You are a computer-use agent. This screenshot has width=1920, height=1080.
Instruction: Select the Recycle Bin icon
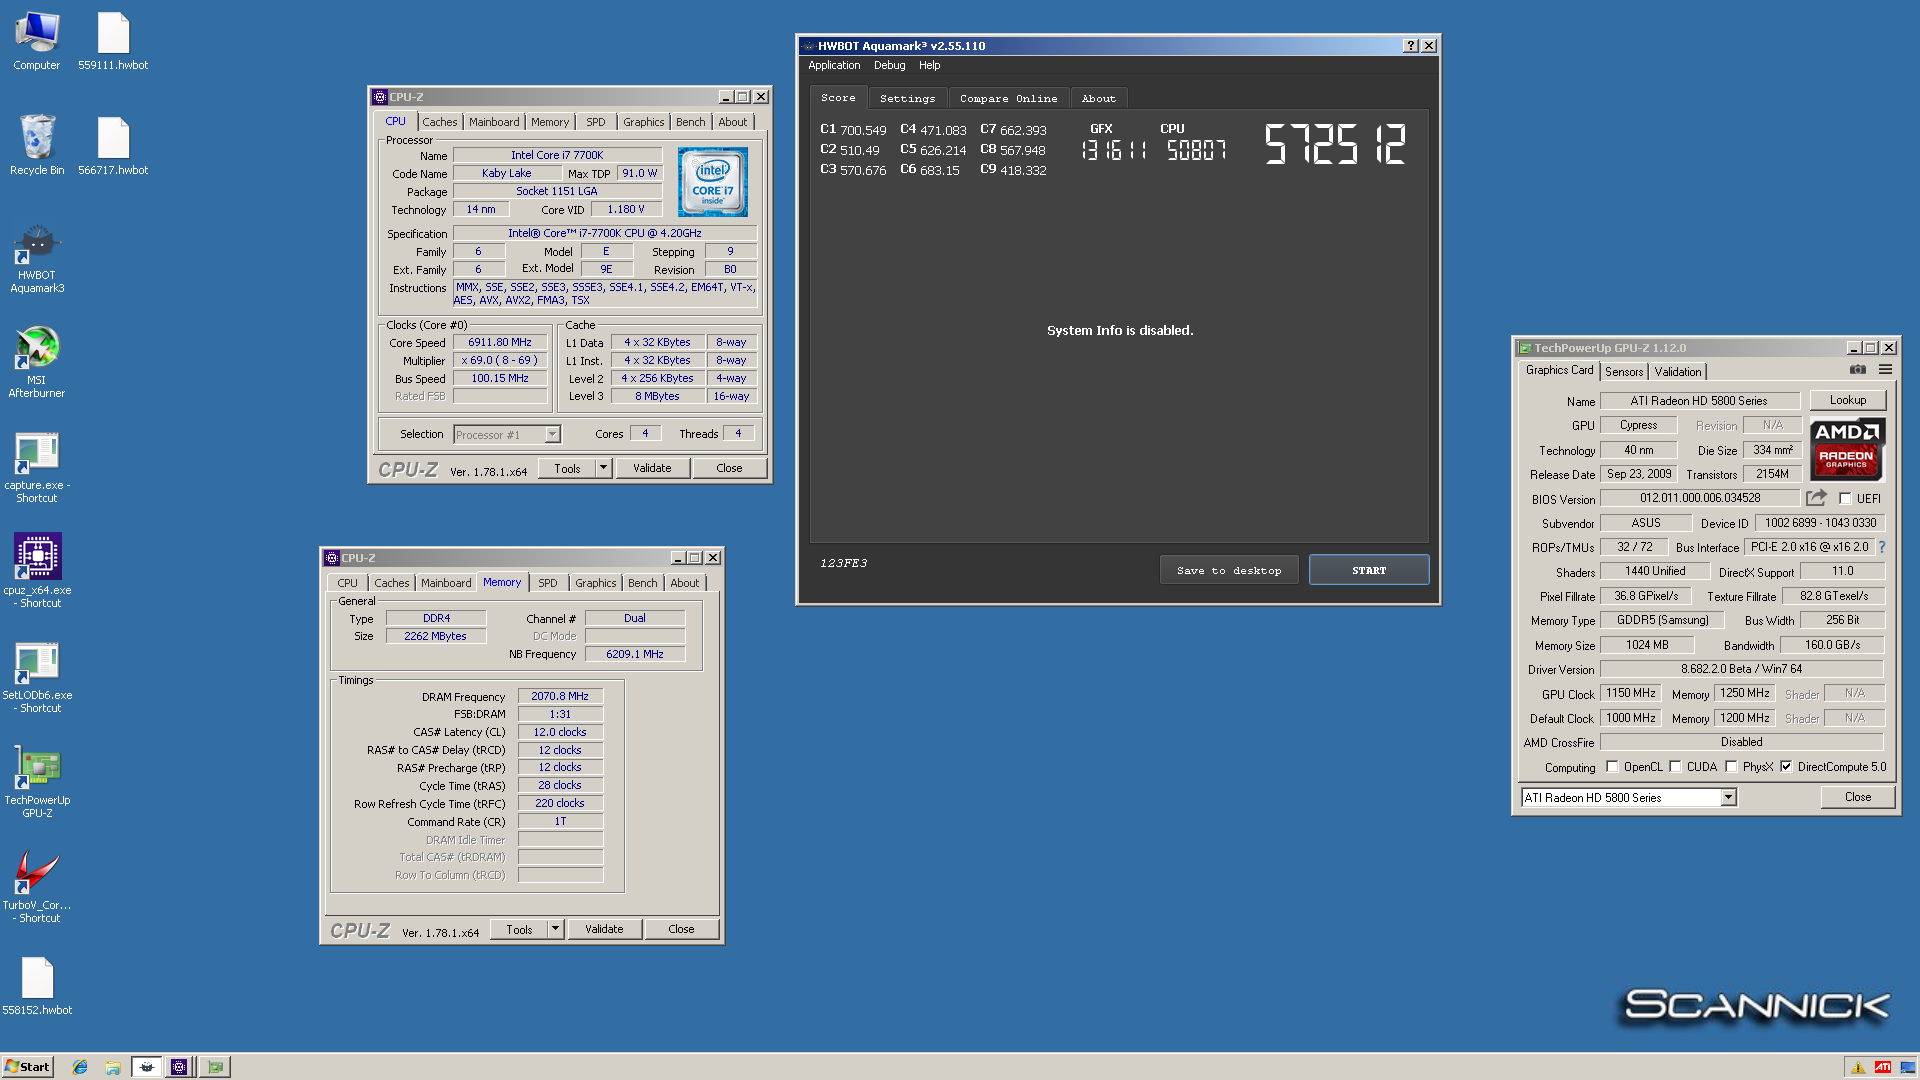37,146
